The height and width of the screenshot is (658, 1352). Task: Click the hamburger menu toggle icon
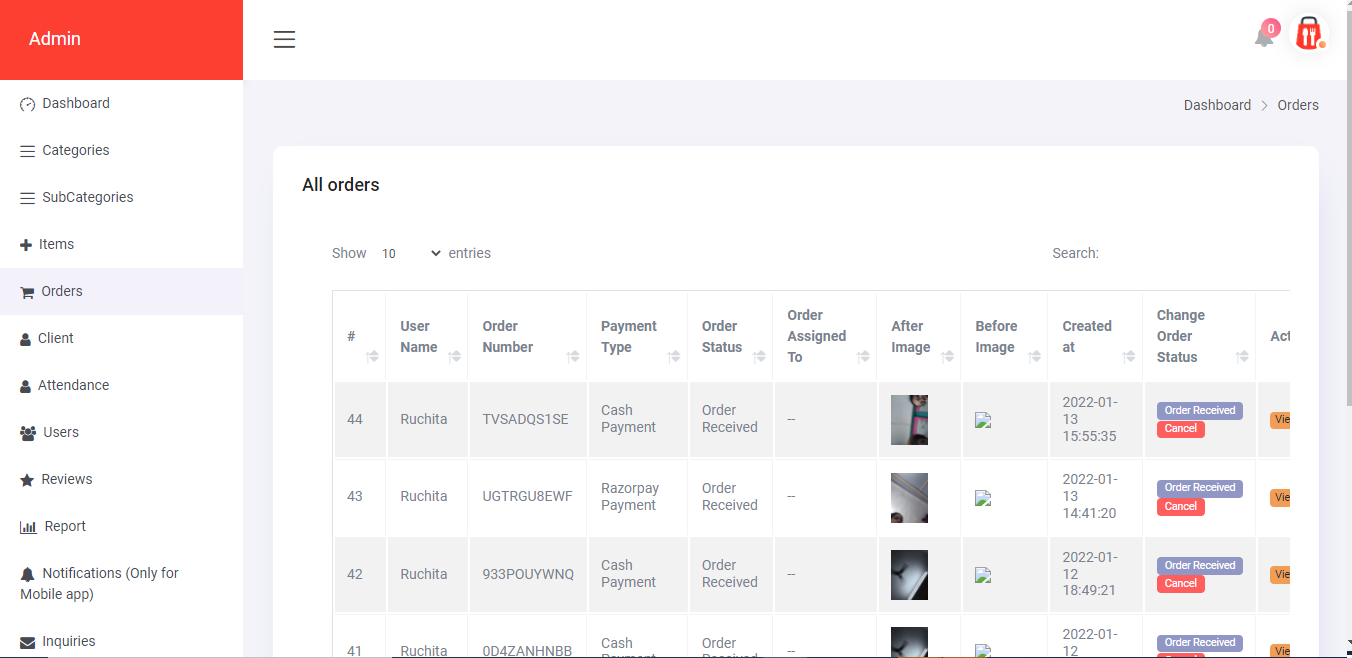tap(284, 39)
